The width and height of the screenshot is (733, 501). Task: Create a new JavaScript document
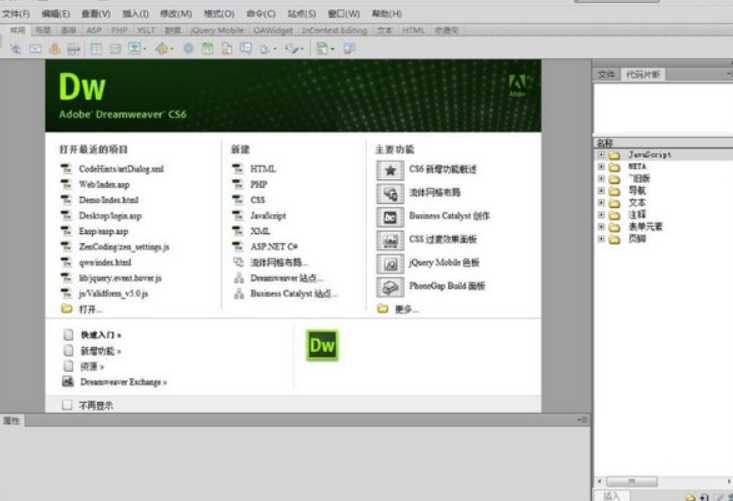(x=268, y=215)
